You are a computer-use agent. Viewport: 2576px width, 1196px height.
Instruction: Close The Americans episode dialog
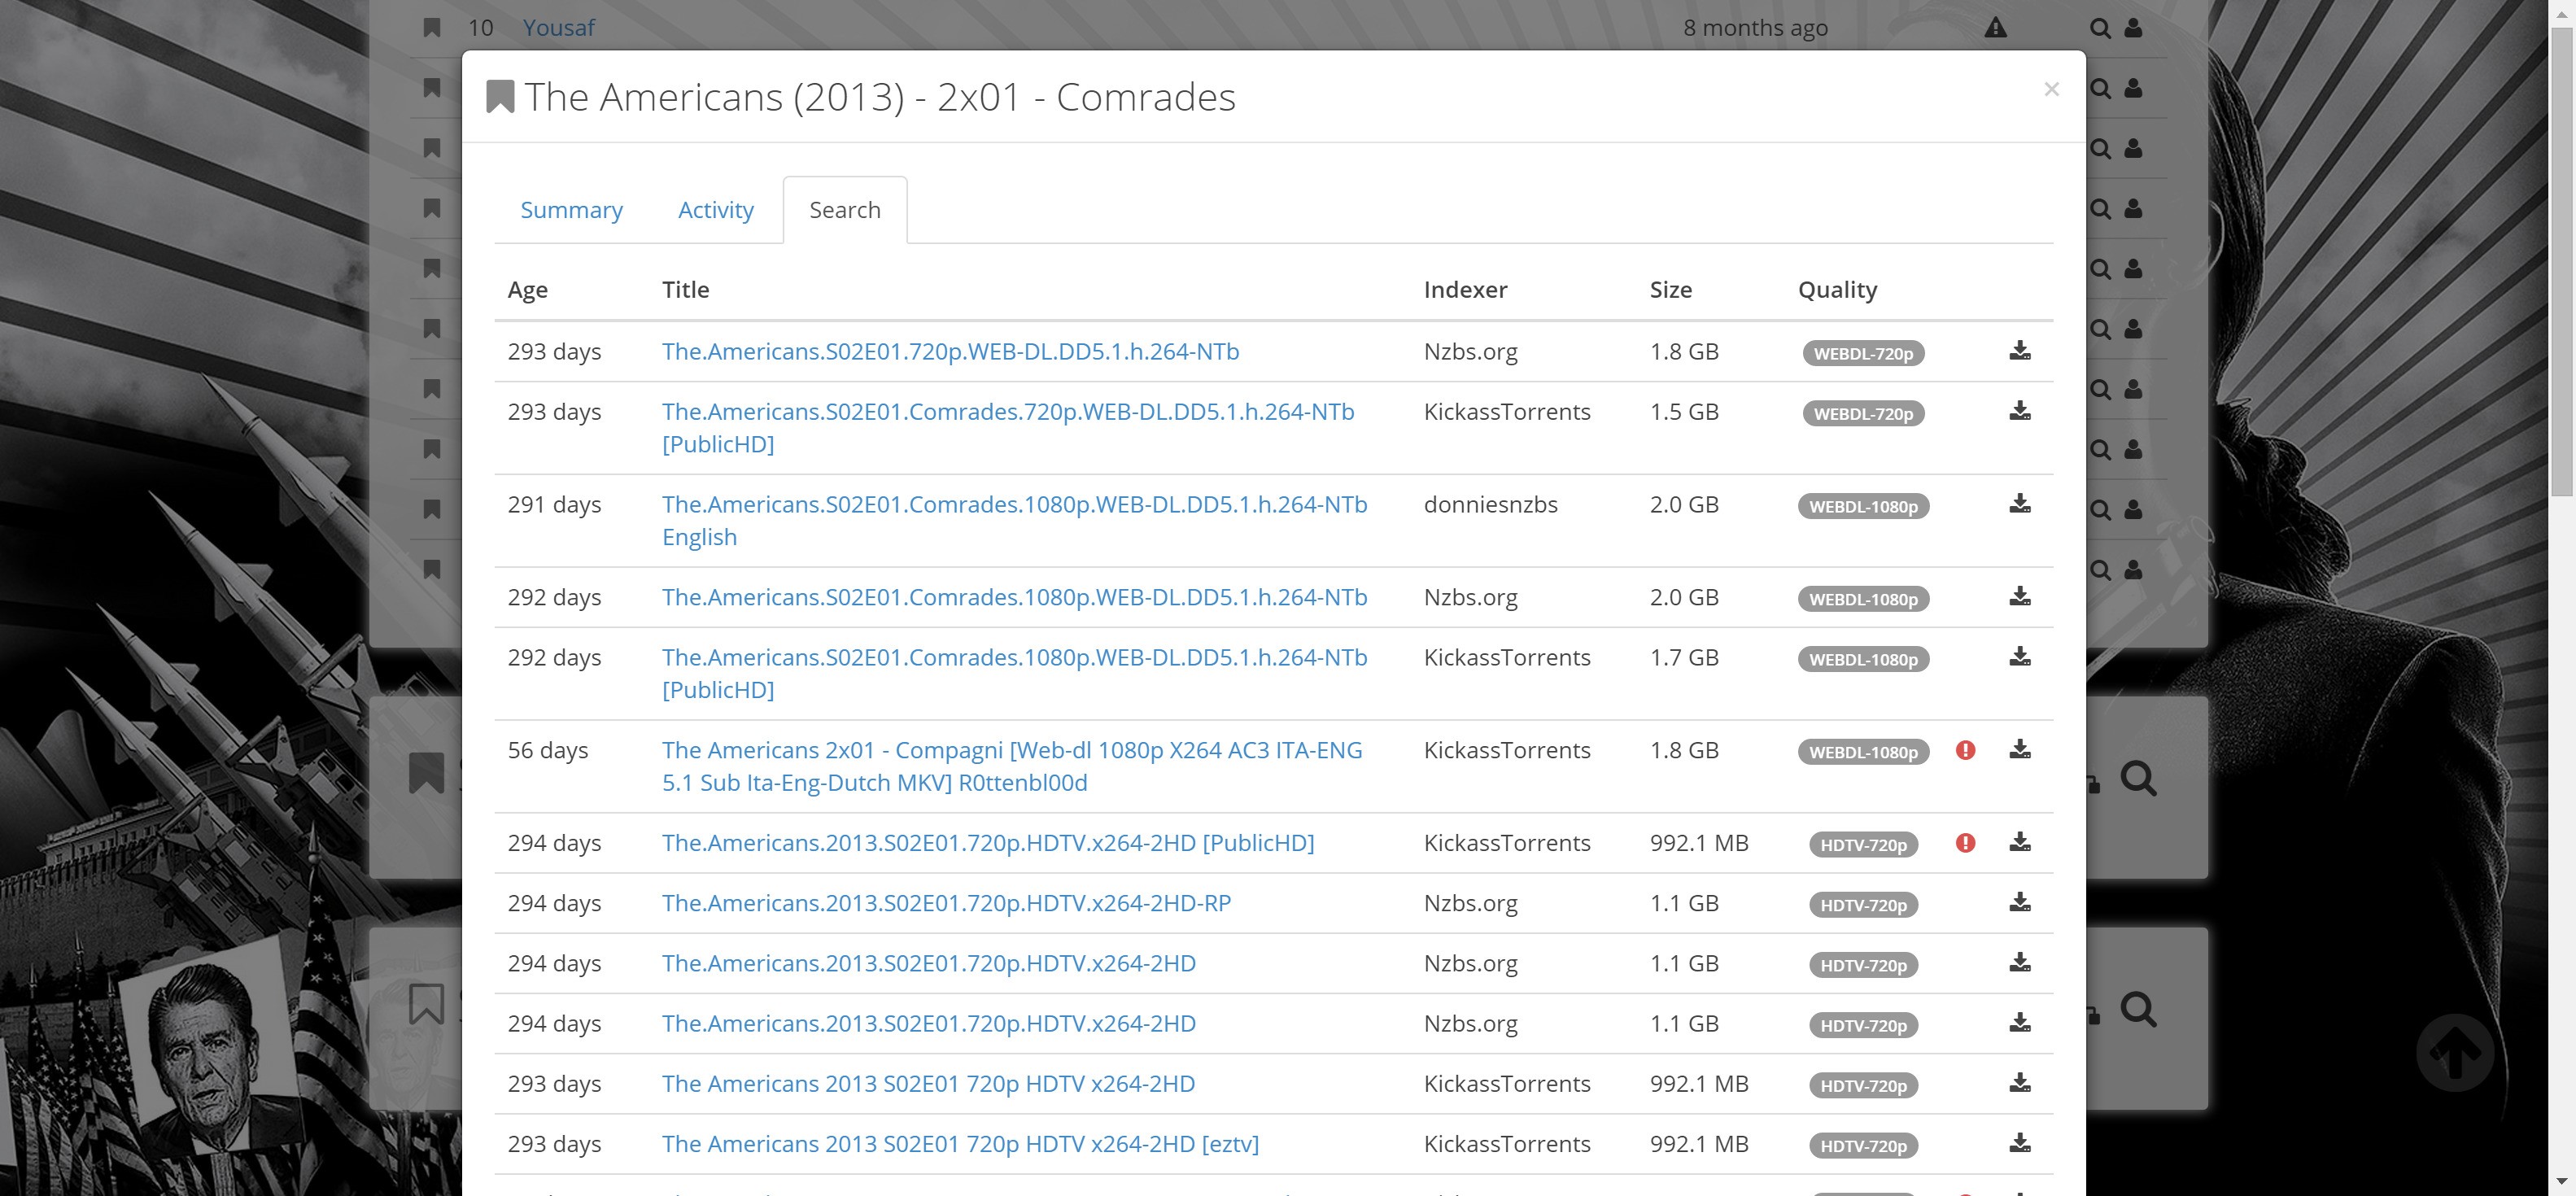pos(2052,88)
